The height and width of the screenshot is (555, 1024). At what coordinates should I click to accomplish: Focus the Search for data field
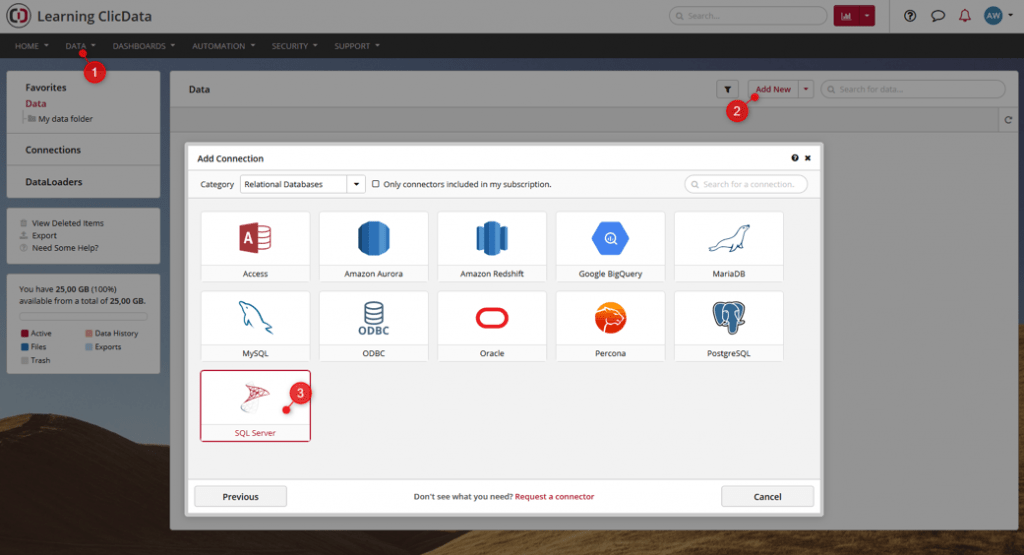[913, 89]
